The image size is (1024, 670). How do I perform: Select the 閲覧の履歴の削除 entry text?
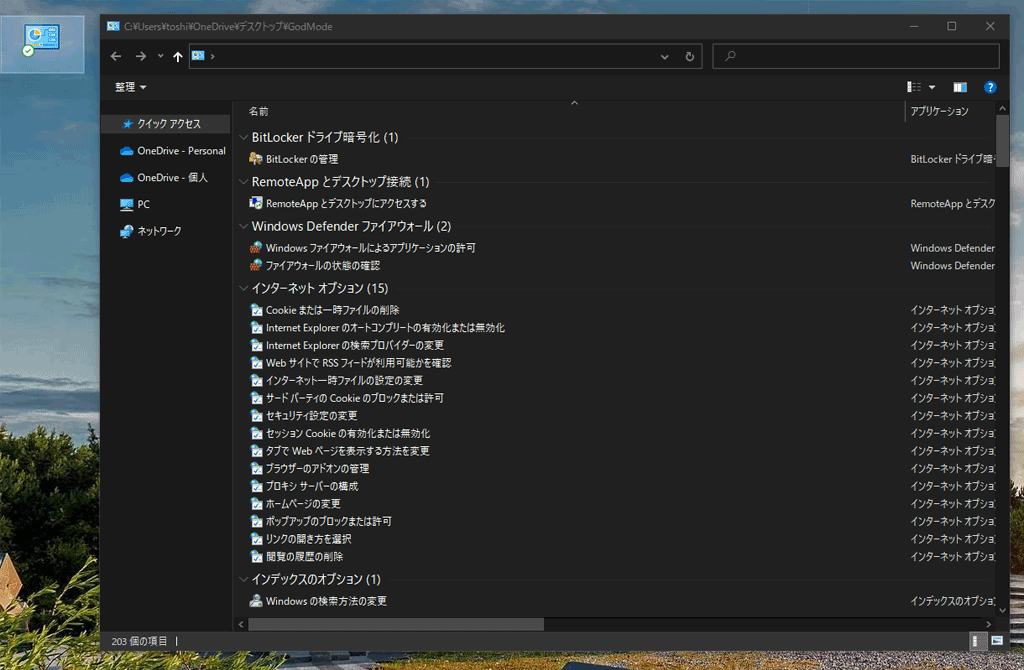pyautogui.click(x=304, y=557)
